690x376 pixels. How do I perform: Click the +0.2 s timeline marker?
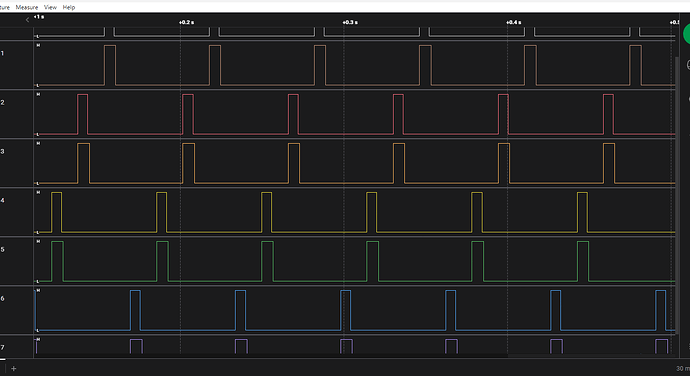(186, 22)
